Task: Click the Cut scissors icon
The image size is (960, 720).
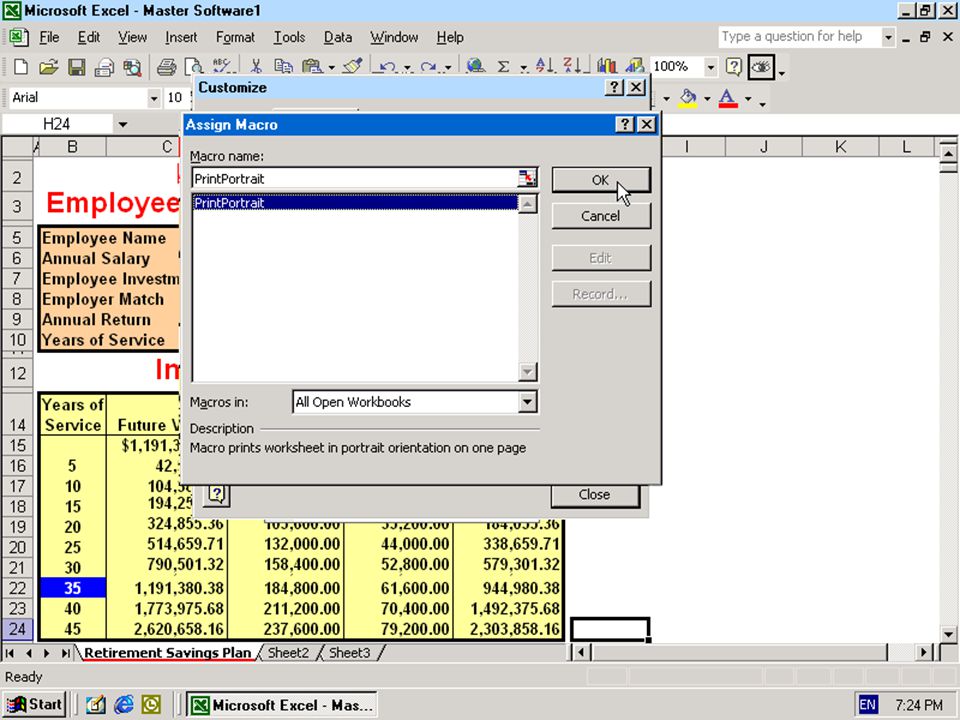Action: [x=256, y=67]
